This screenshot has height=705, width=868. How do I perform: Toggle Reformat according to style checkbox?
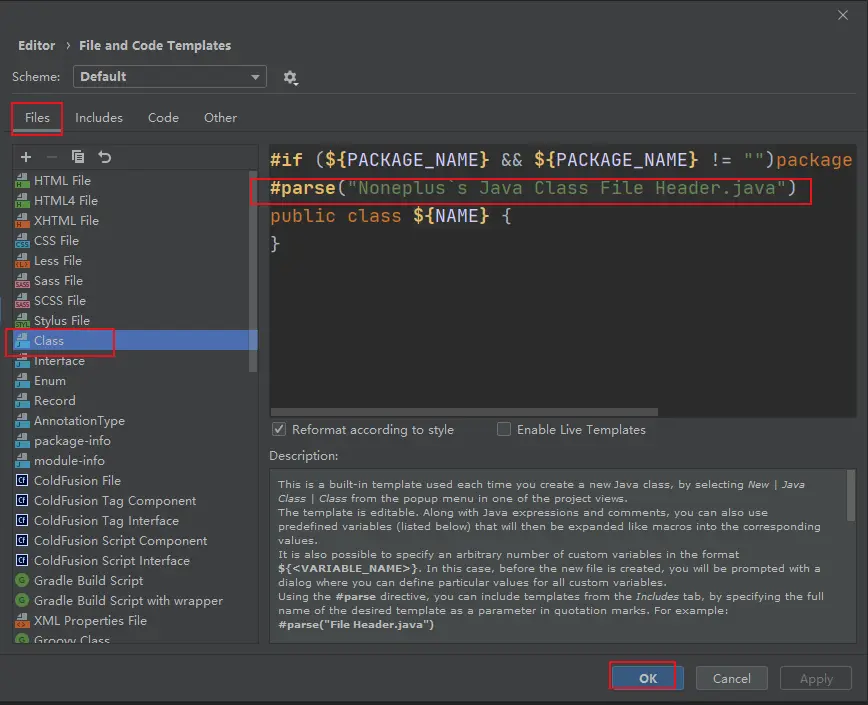tap(279, 429)
